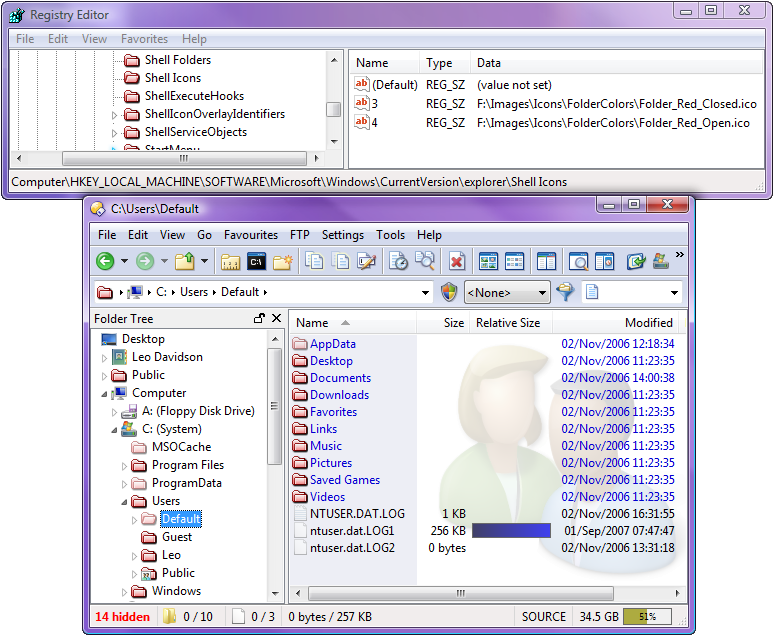
Task: Open View menu in Registry Editor
Action: coord(94,38)
